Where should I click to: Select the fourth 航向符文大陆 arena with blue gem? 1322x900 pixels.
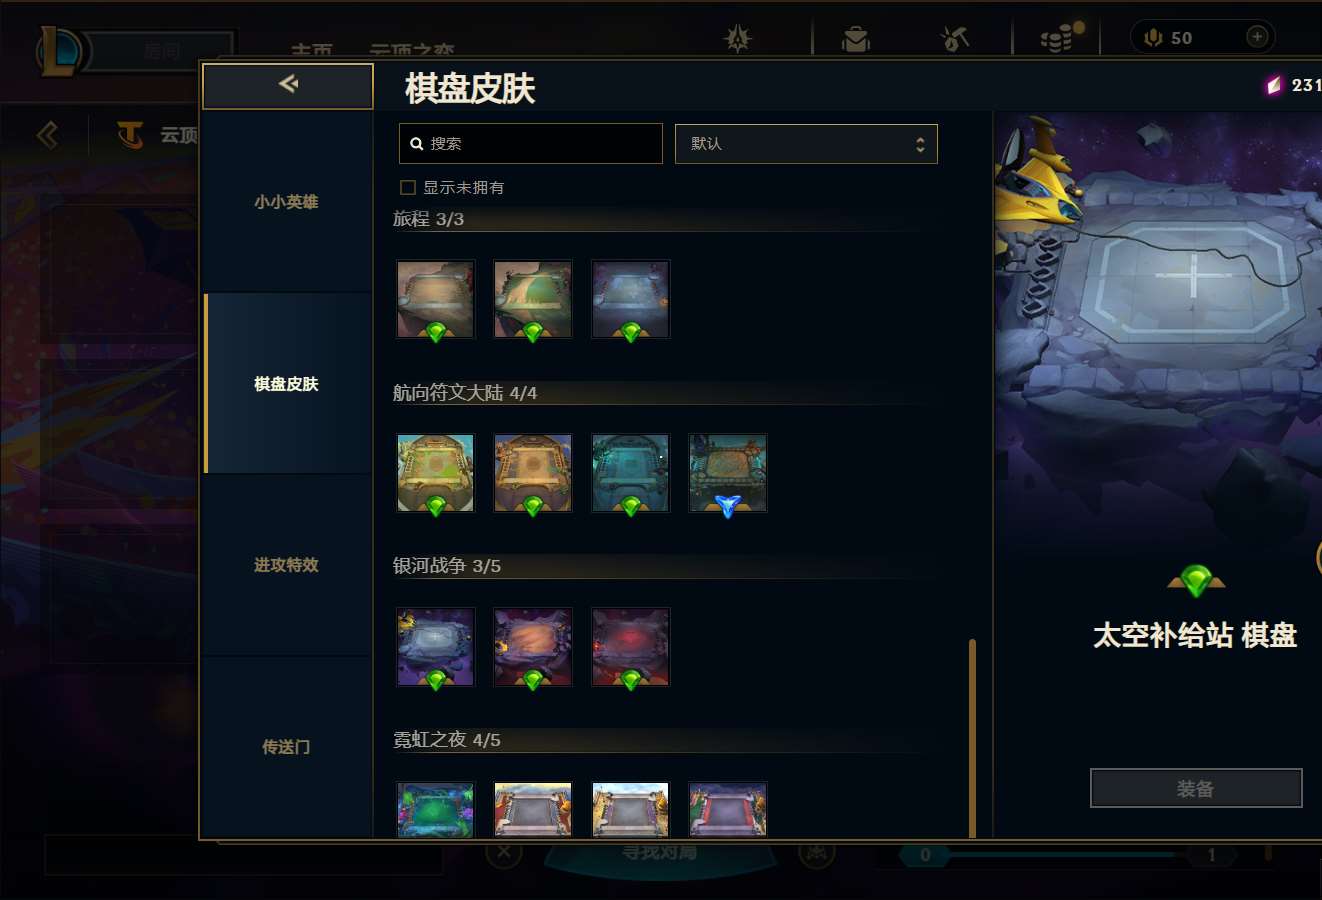[x=728, y=473]
